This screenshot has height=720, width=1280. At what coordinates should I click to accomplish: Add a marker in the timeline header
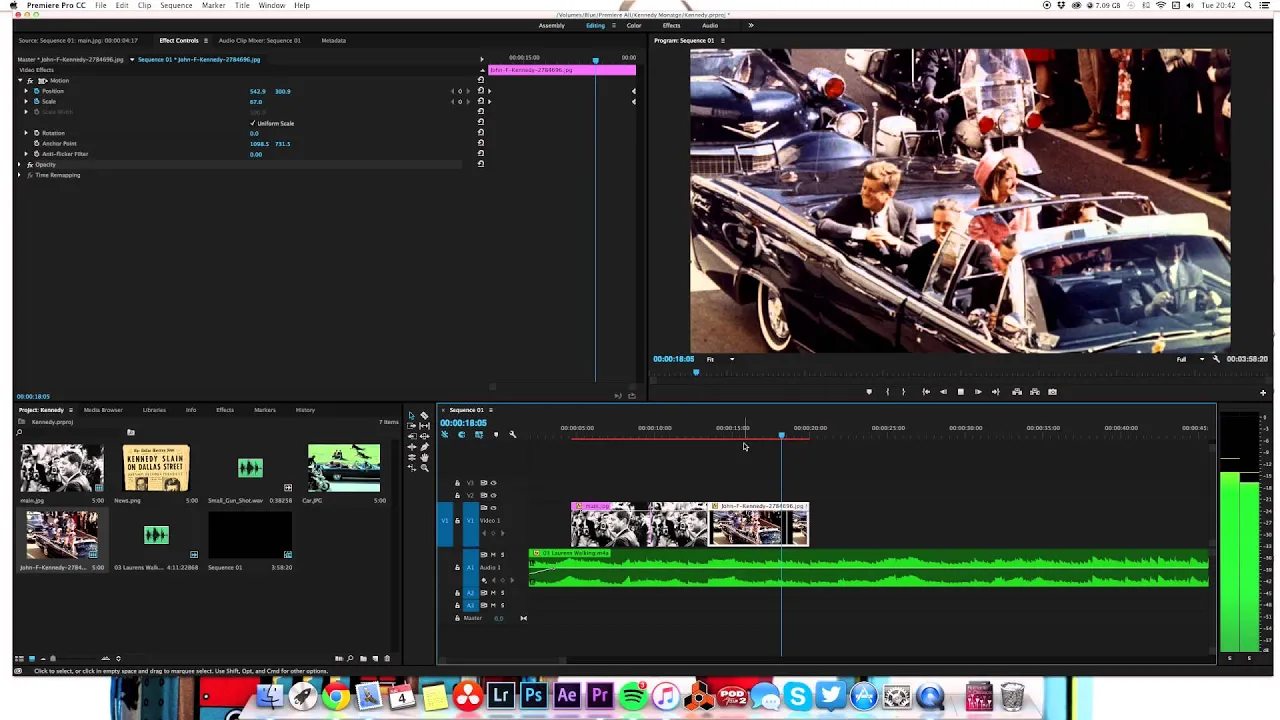coord(495,434)
